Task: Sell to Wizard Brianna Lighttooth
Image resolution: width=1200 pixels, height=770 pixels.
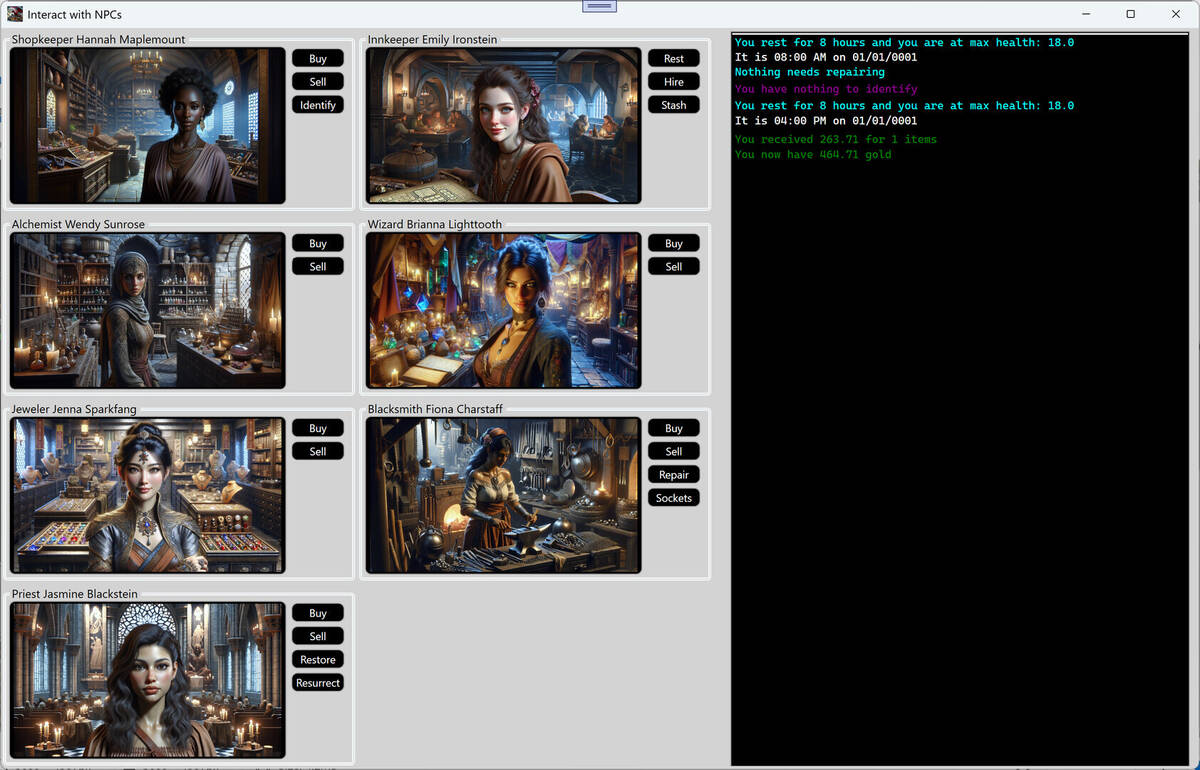Action: tap(674, 266)
